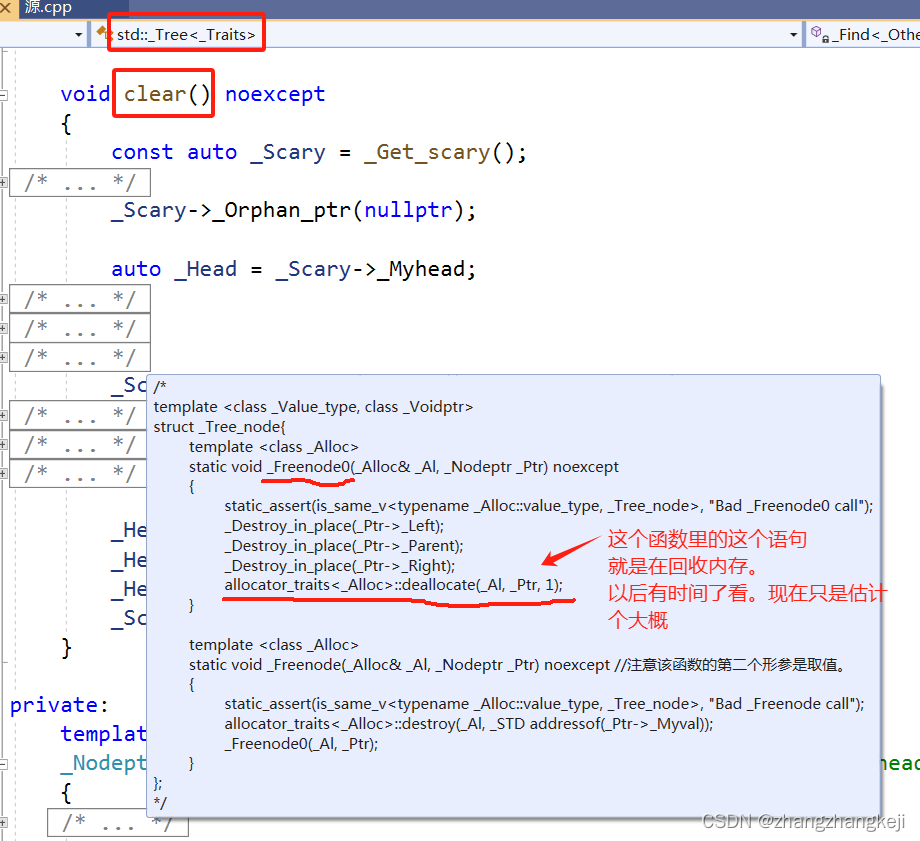Click the _Freenode0(_Al, _Ptr); call line
920x841 pixels.
[x=301, y=744]
